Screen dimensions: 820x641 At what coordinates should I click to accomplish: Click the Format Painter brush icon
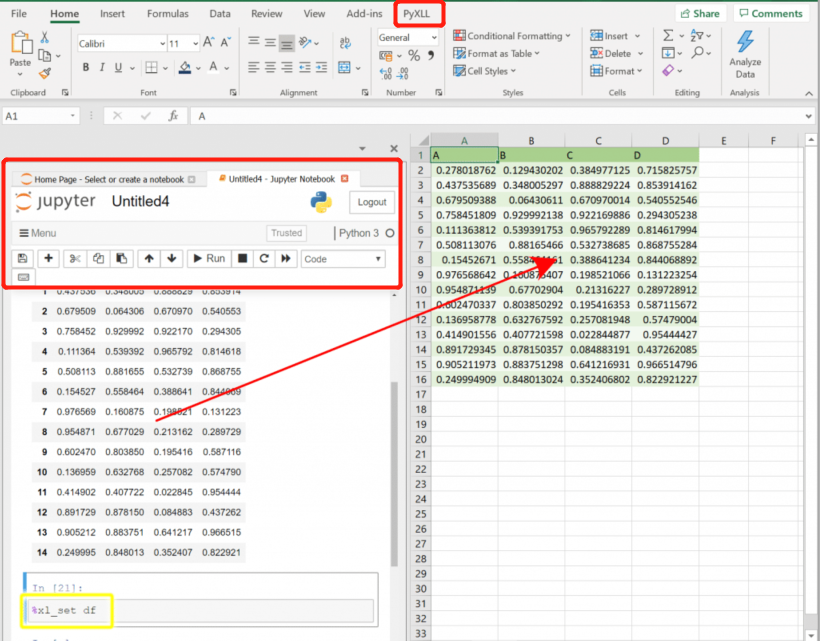pos(45,73)
